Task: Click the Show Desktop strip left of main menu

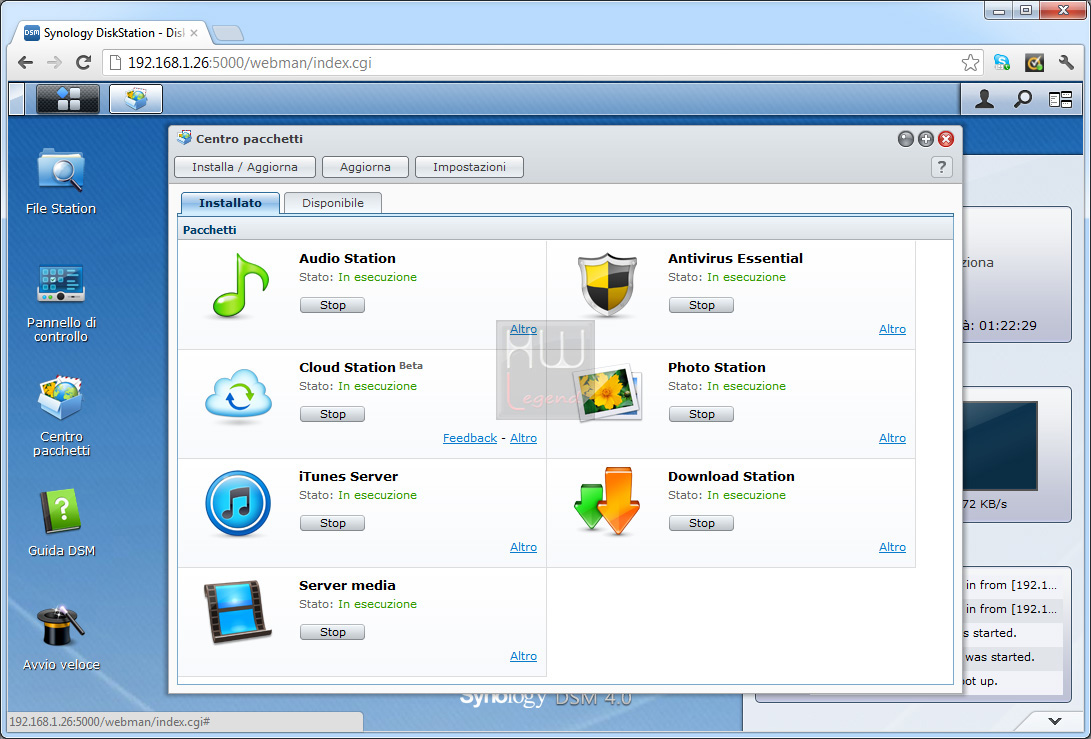Action: pos(17,99)
